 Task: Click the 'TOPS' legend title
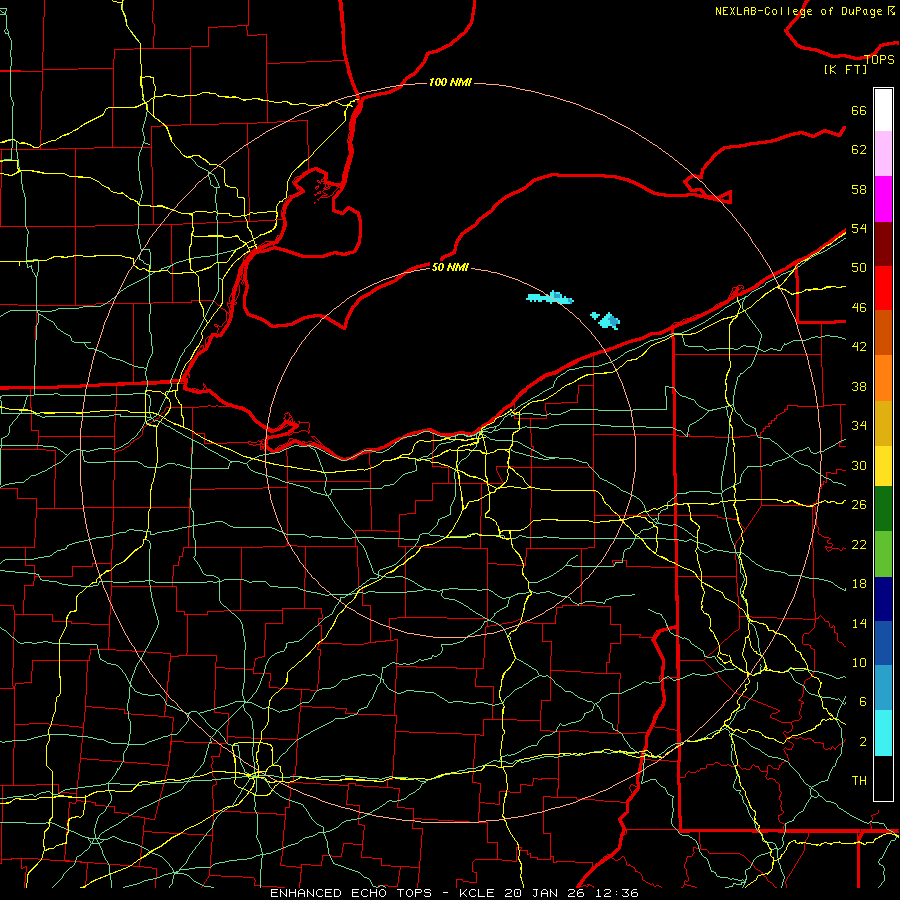click(x=879, y=59)
